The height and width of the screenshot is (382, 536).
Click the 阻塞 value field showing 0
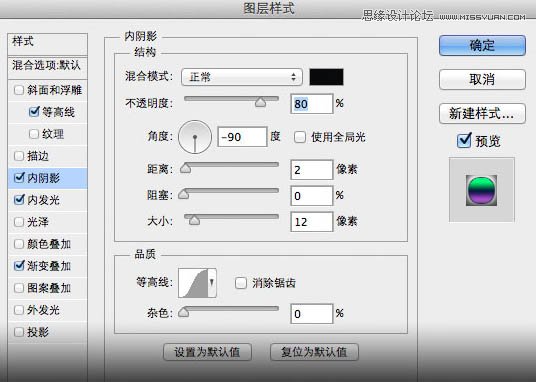click(x=311, y=196)
